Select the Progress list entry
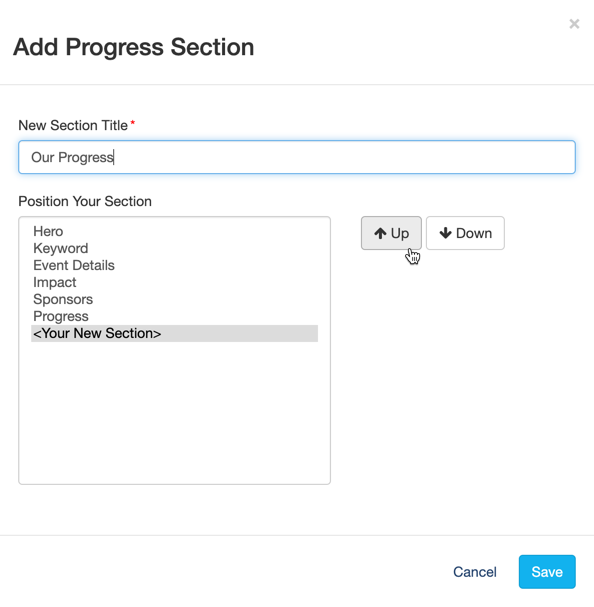The height and width of the screenshot is (607, 594). pyautogui.click(x=174, y=316)
